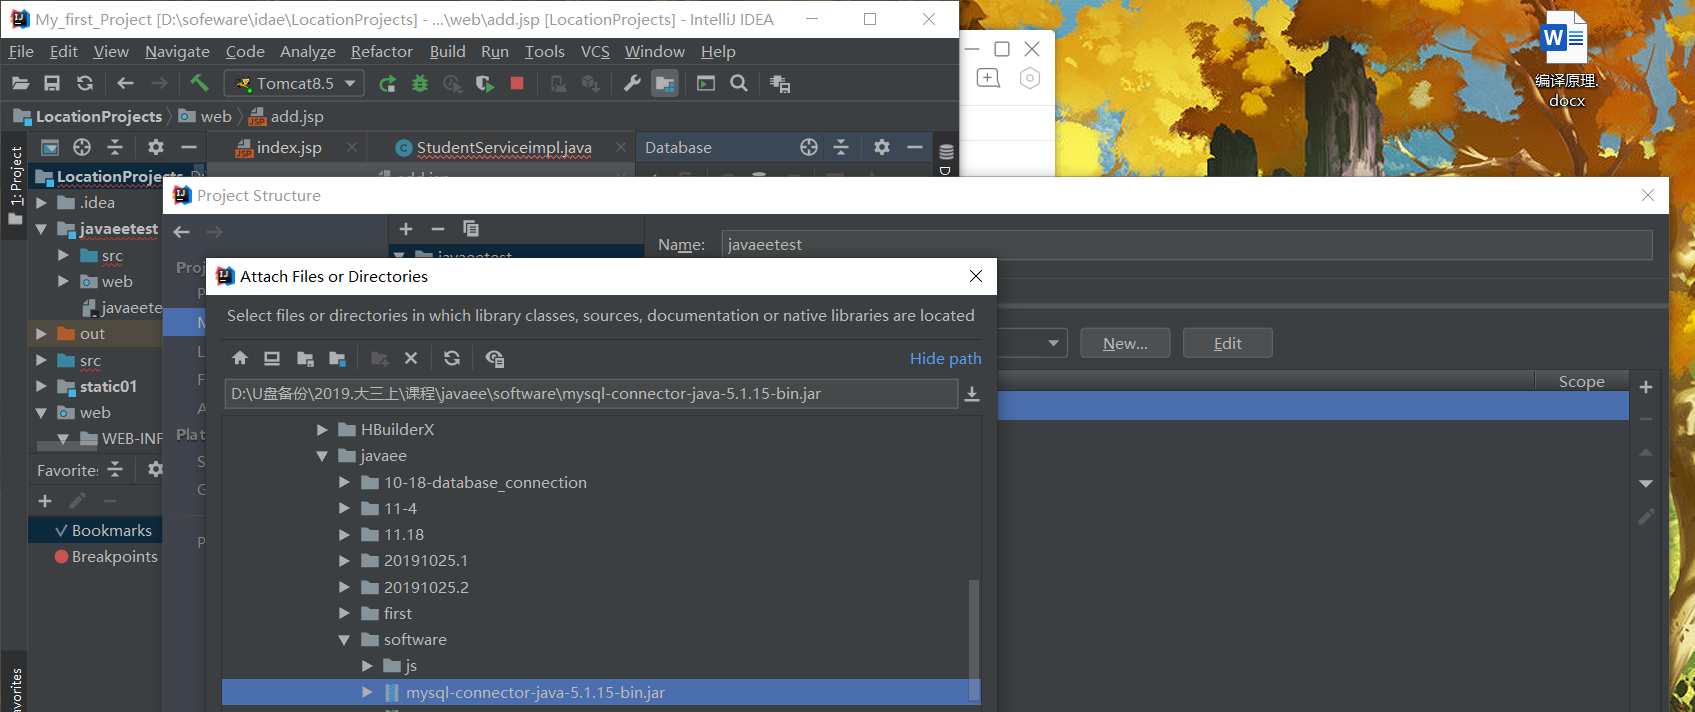Select the 11.18 folder
The width and height of the screenshot is (1695, 712).
click(x=404, y=535)
